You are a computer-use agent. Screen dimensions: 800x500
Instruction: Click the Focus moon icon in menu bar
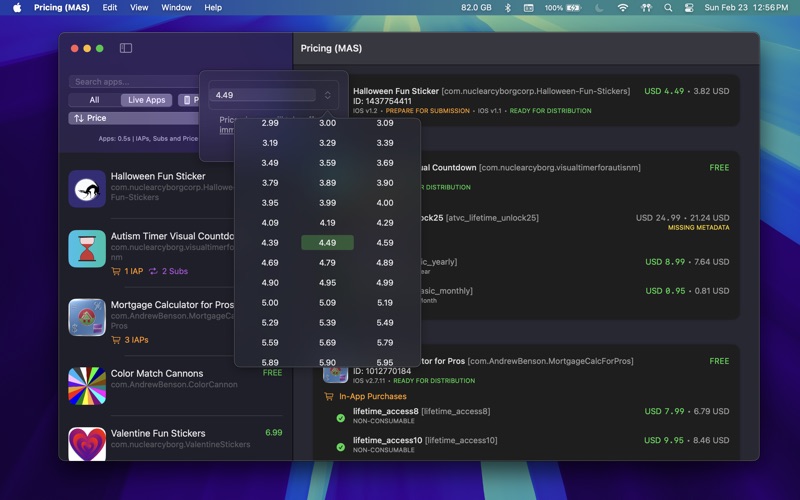point(599,8)
